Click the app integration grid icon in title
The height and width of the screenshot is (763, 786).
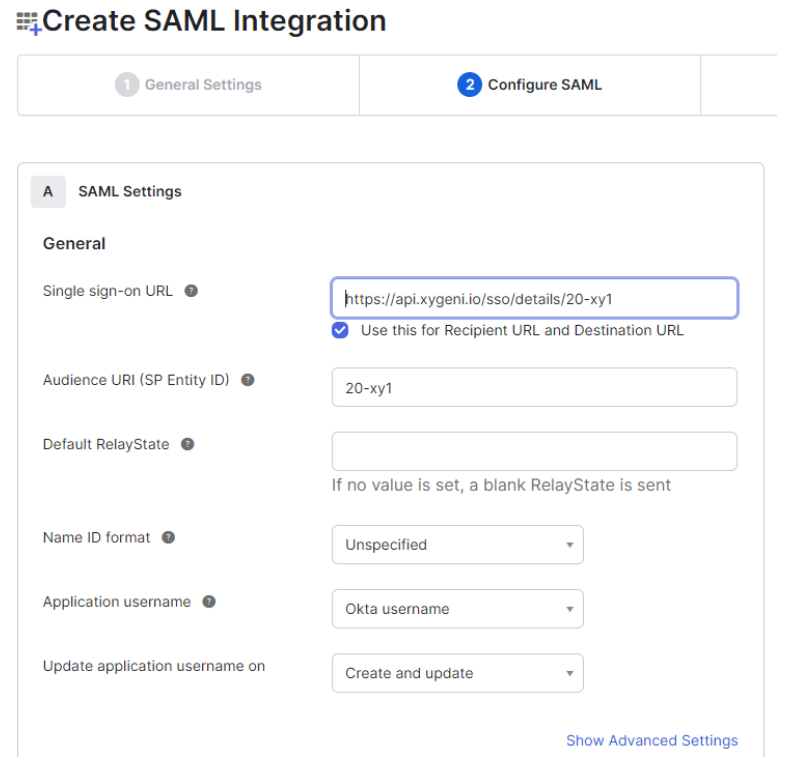click(x=28, y=23)
